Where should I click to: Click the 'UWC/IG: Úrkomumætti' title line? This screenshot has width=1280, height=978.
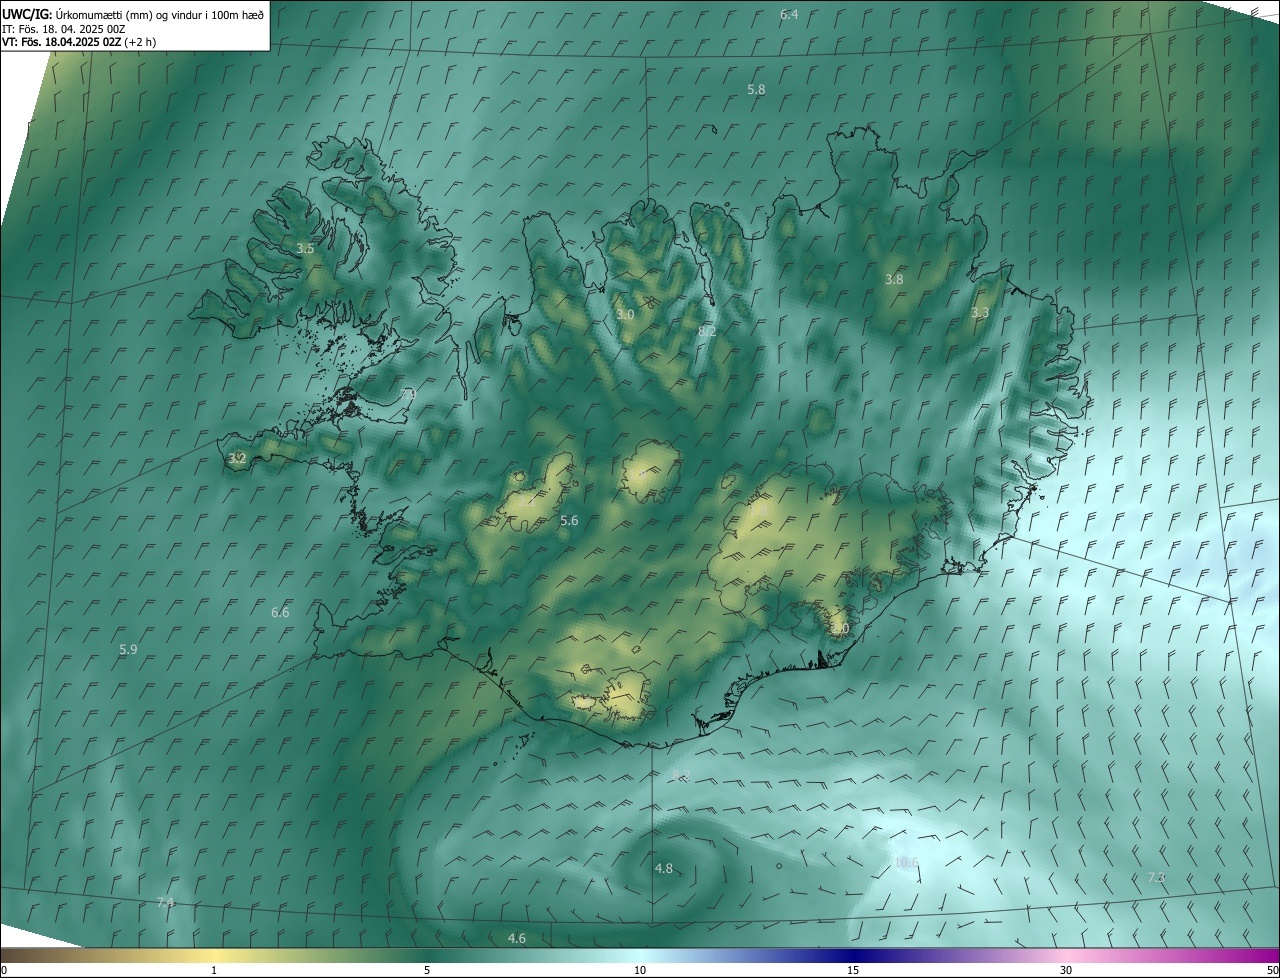134,14
